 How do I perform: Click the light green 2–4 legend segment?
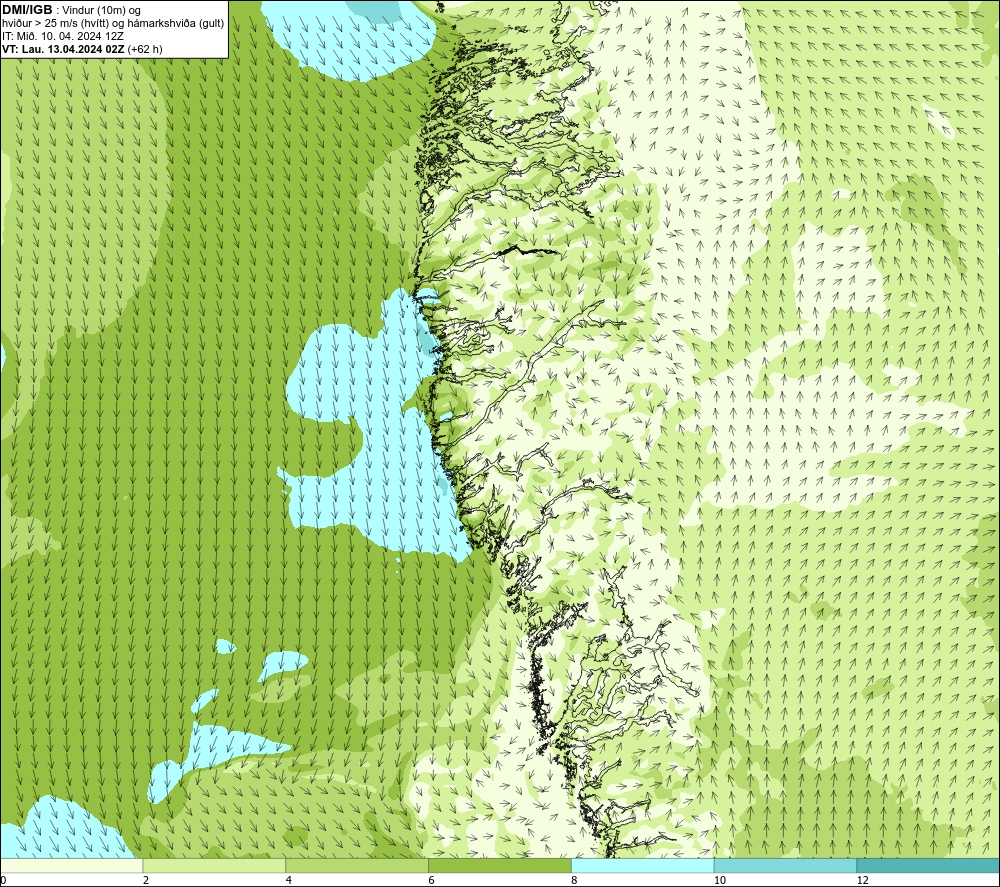pos(214,865)
